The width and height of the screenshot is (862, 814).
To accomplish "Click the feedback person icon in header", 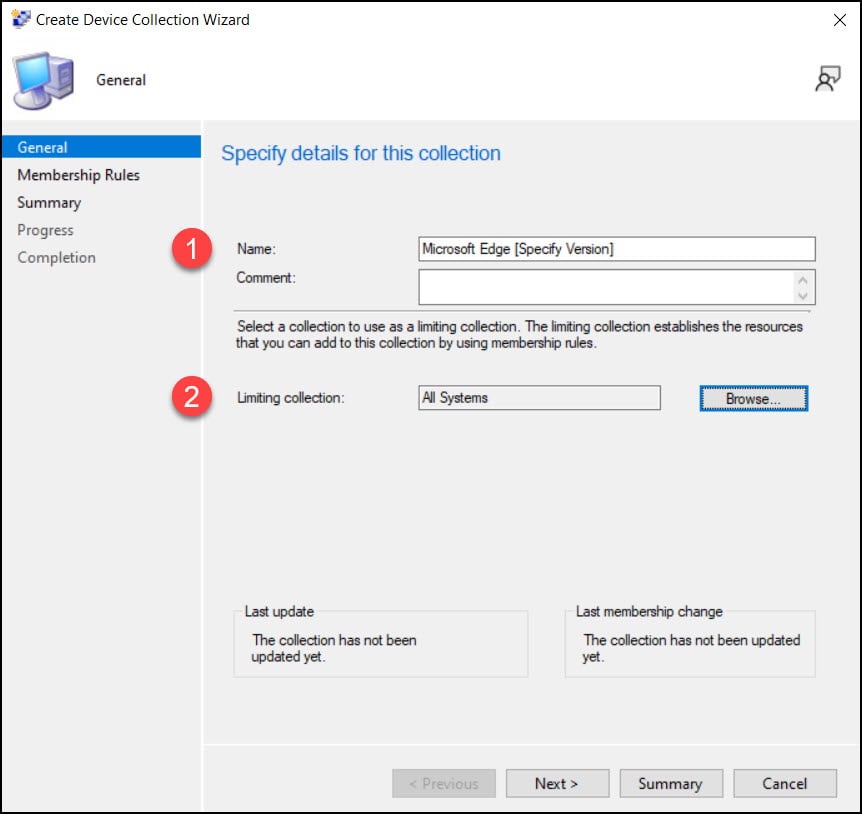I will click(x=827, y=79).
